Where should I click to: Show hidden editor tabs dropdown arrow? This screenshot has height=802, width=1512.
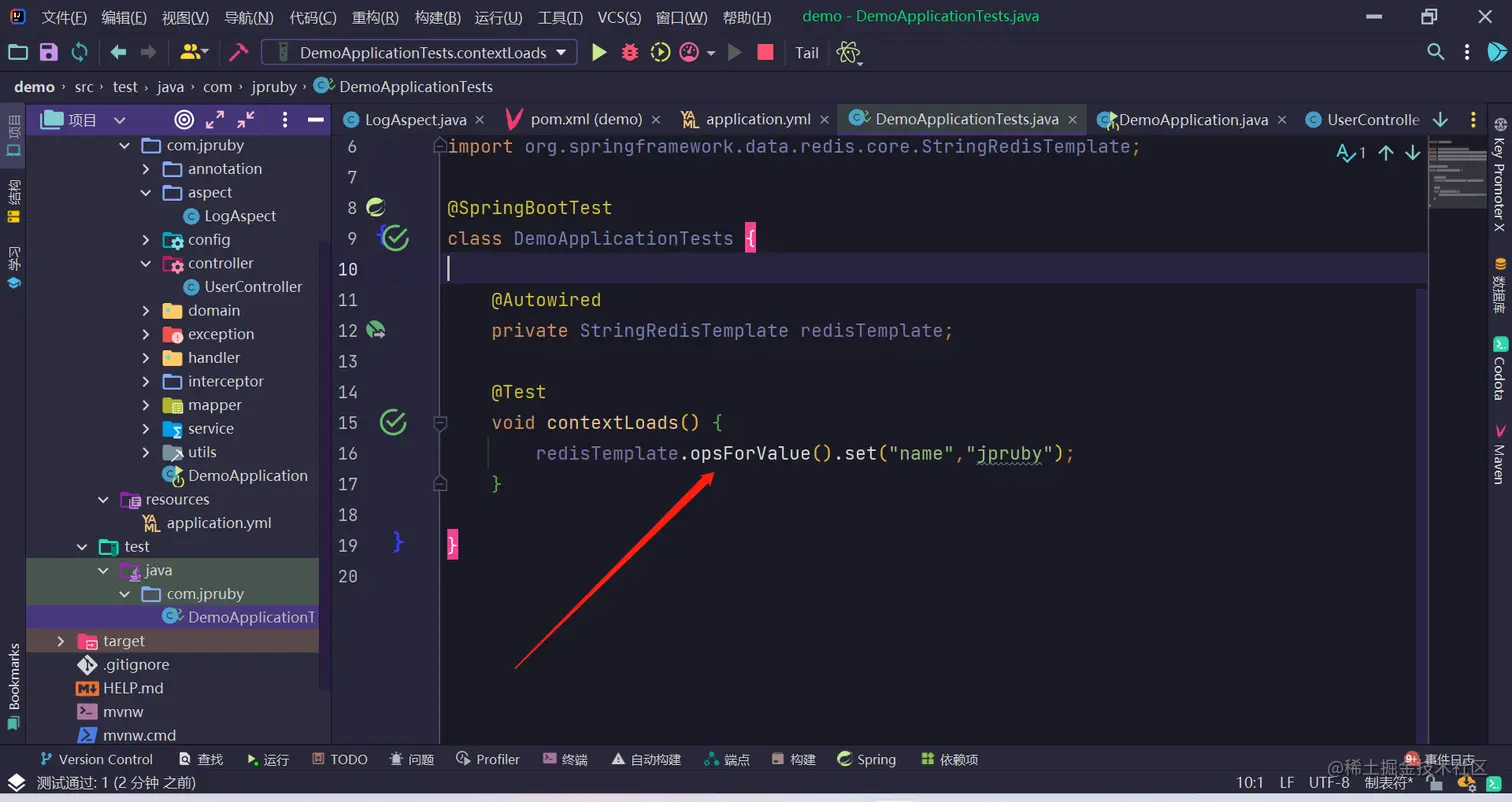coord(1440,120)
